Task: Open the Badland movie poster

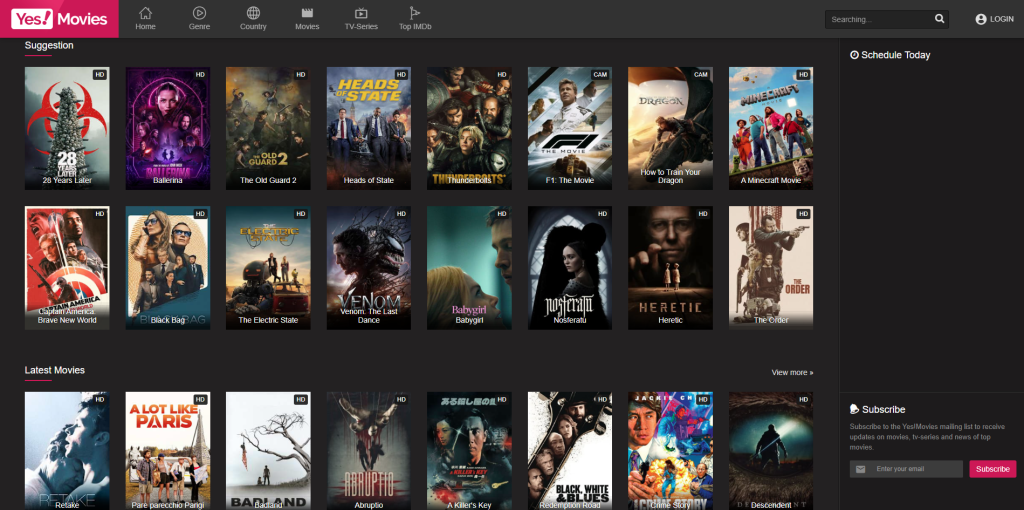Action: (268, 451)
